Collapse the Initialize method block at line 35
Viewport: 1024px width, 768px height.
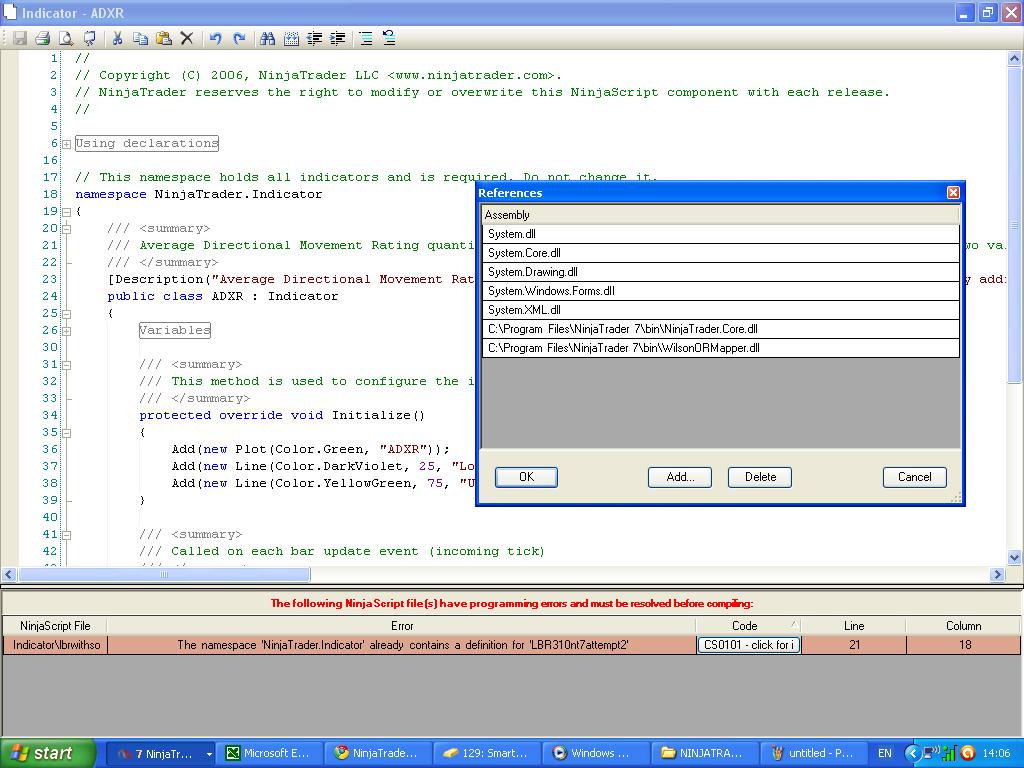(66, 433)
